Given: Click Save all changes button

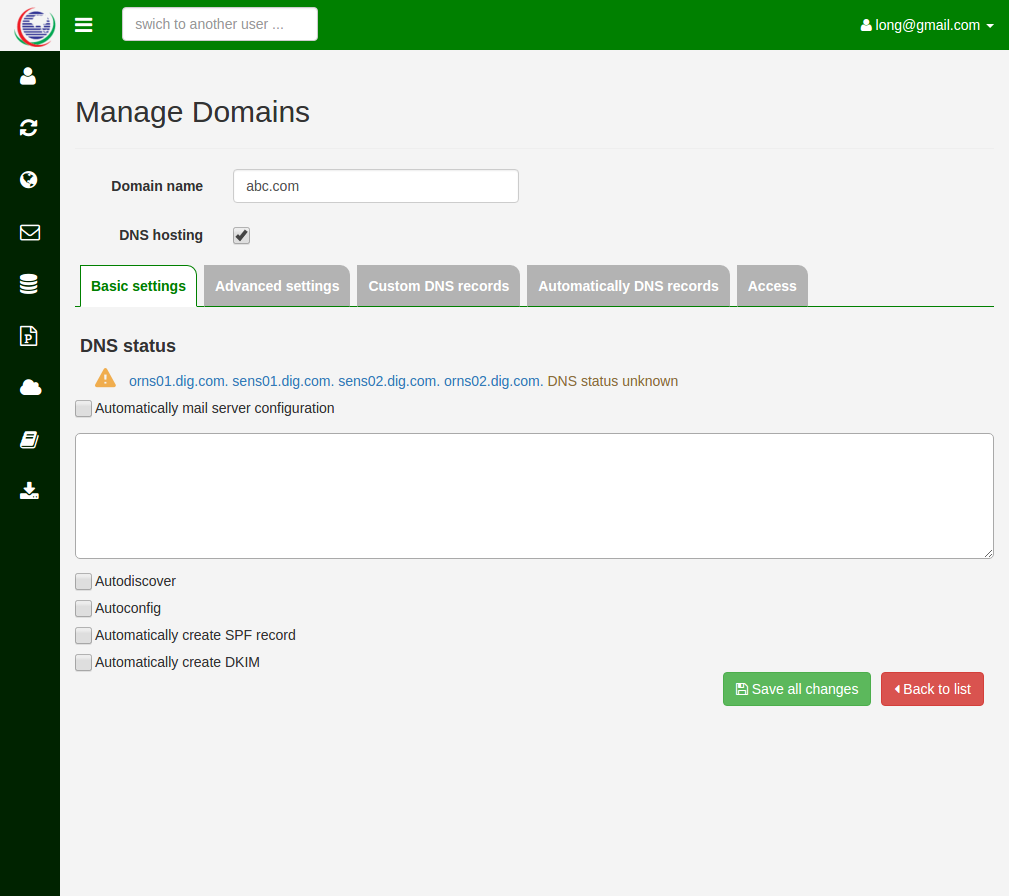Looking at the screenshot, I should [x=796, y=689].
